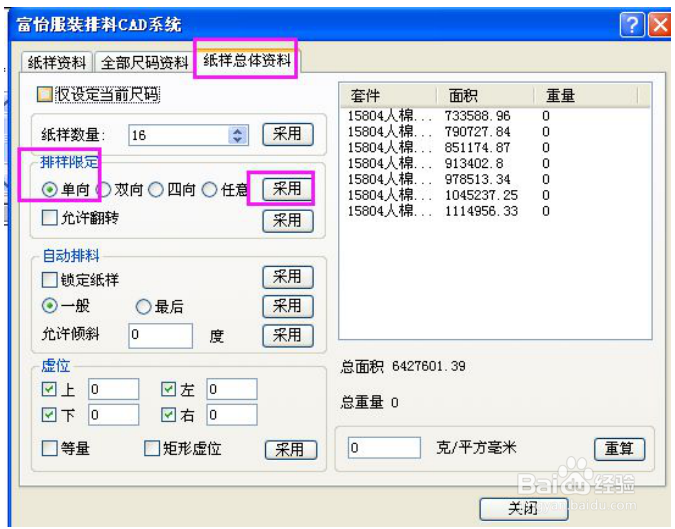Click the 面积 column header
The height and width of the screenshot is (529, 675).
click(x=485, y=96)
